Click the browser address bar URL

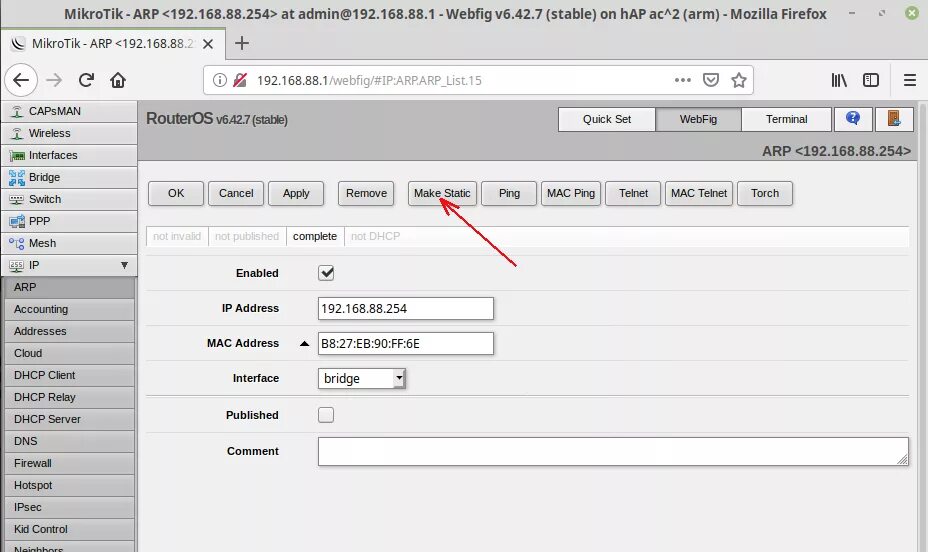coord(369,80)
